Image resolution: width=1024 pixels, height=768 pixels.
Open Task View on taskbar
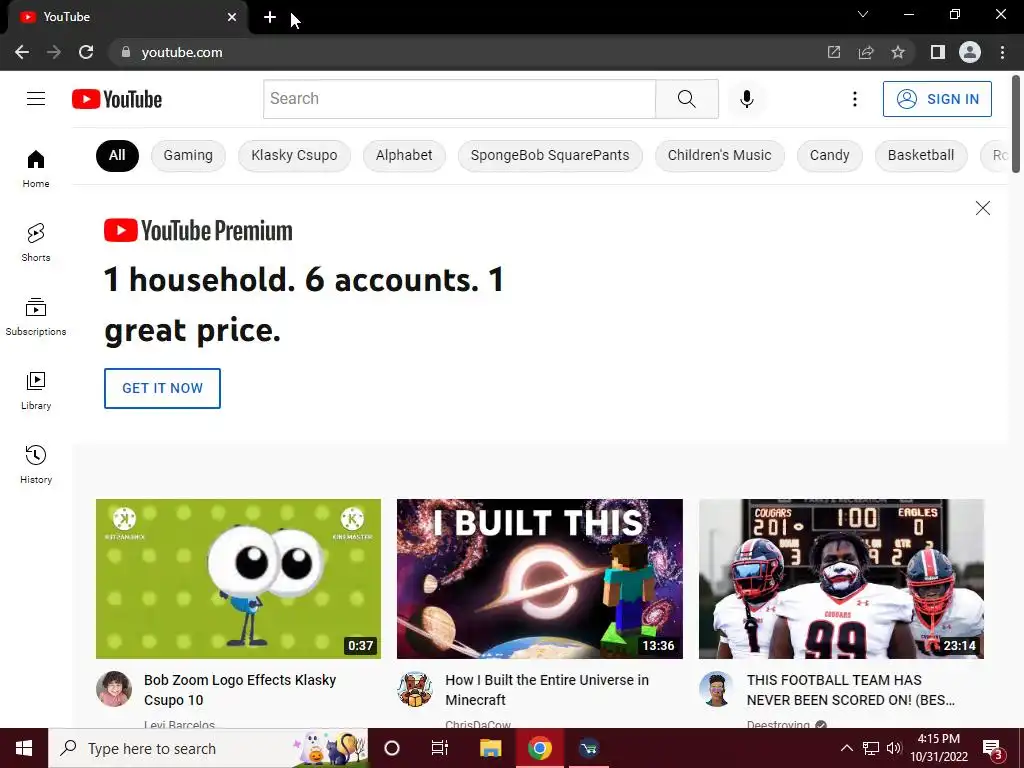[x=440, y=748]
